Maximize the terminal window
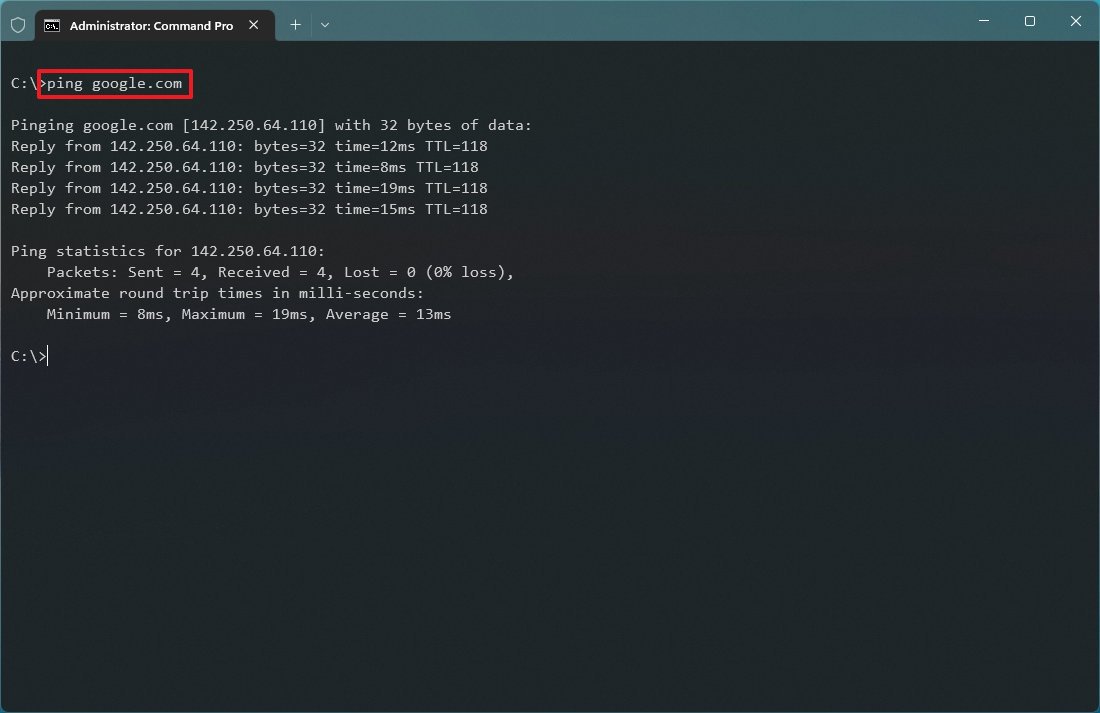This screenshot has height=713, width=1100. pos(1030,21)
